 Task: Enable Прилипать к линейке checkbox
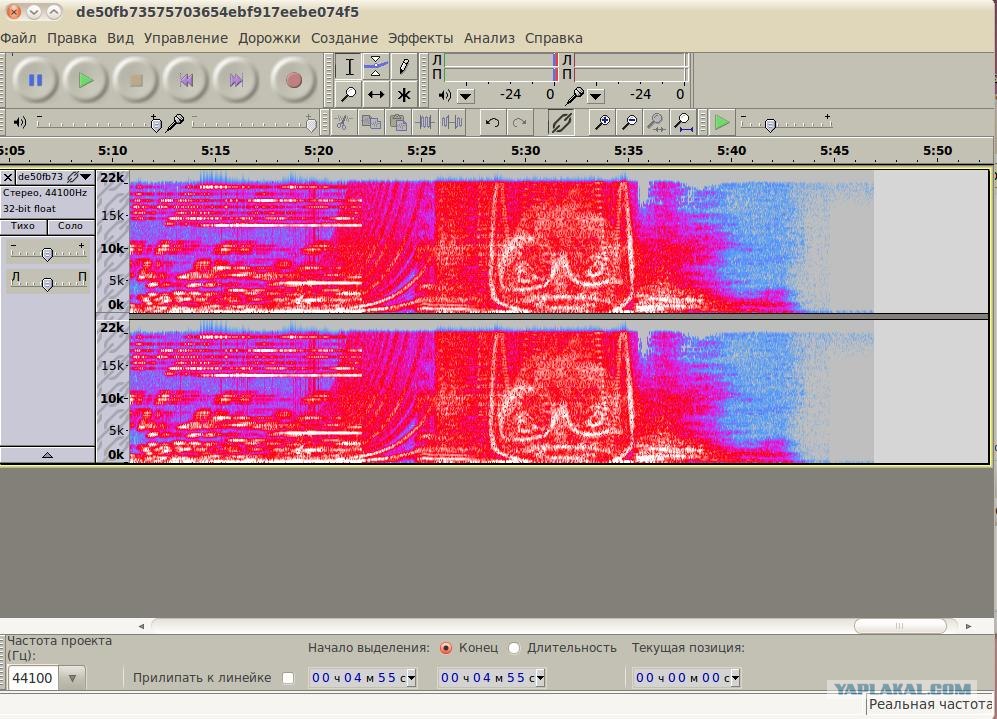[x=288, y=678]
